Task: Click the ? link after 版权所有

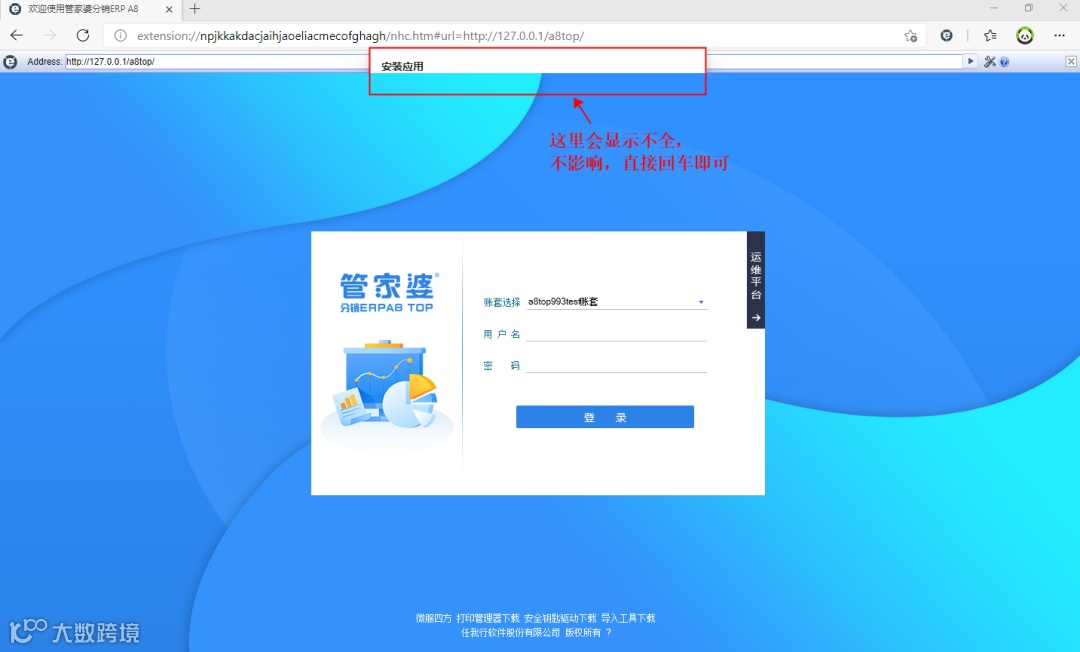Action: pyautogui.click(x=608, y=632)
